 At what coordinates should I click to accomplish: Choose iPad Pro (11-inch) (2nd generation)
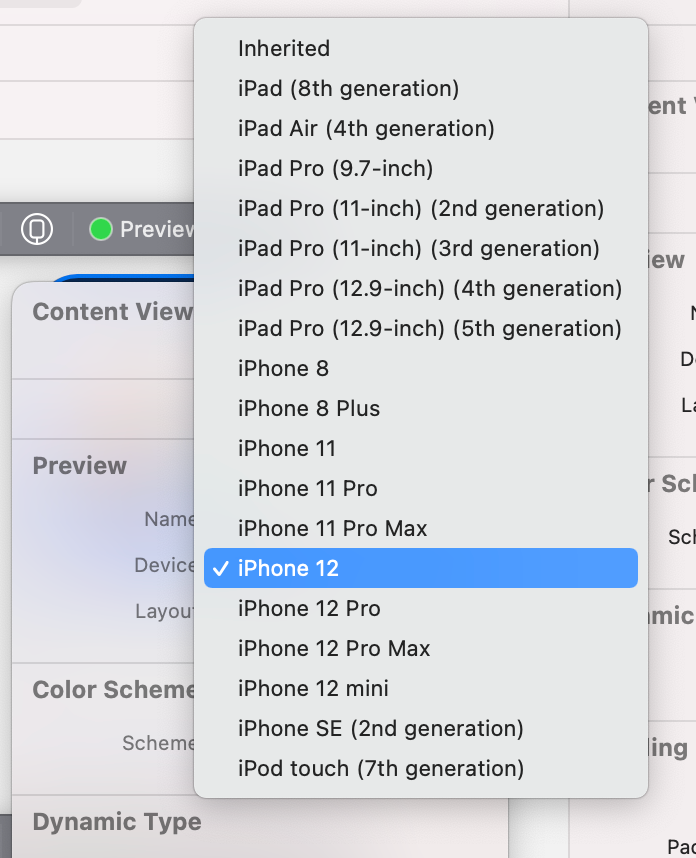[421, 208]
